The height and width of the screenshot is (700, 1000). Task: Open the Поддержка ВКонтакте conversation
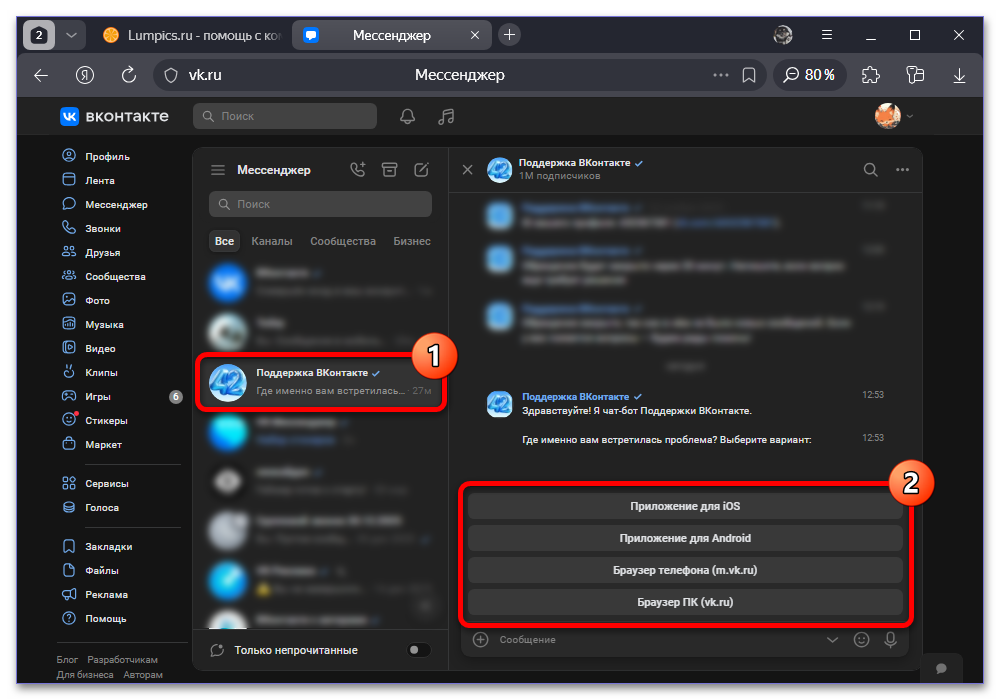(x=321, y=381)
